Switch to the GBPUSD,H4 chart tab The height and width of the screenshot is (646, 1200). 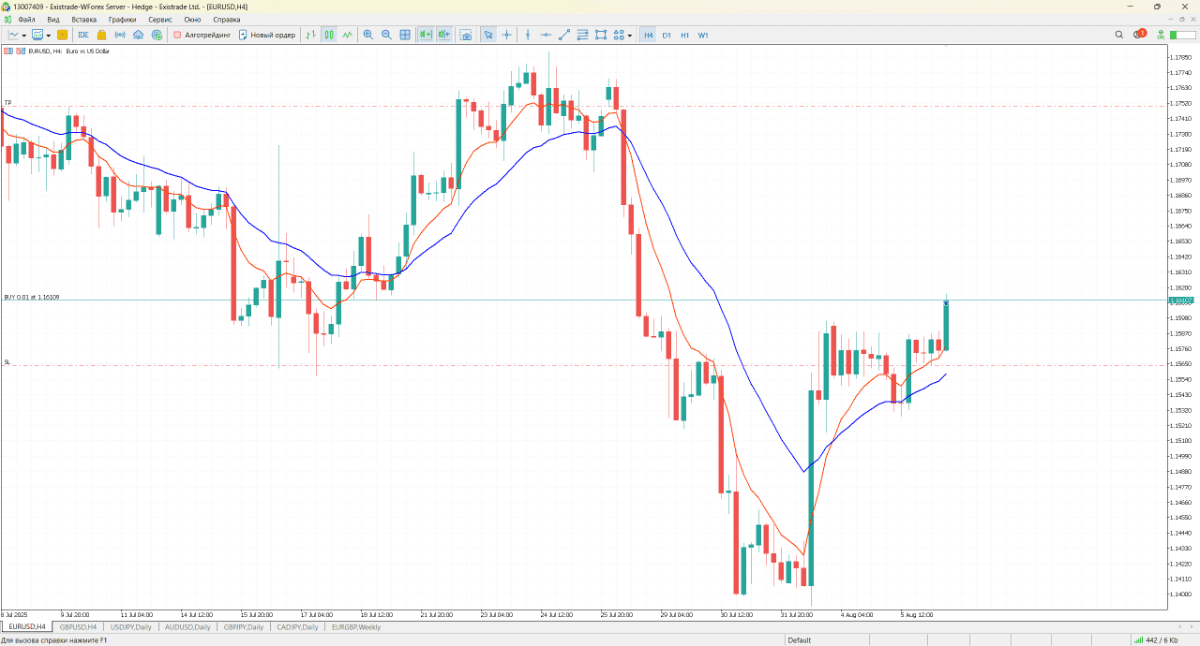pos(78,627)
